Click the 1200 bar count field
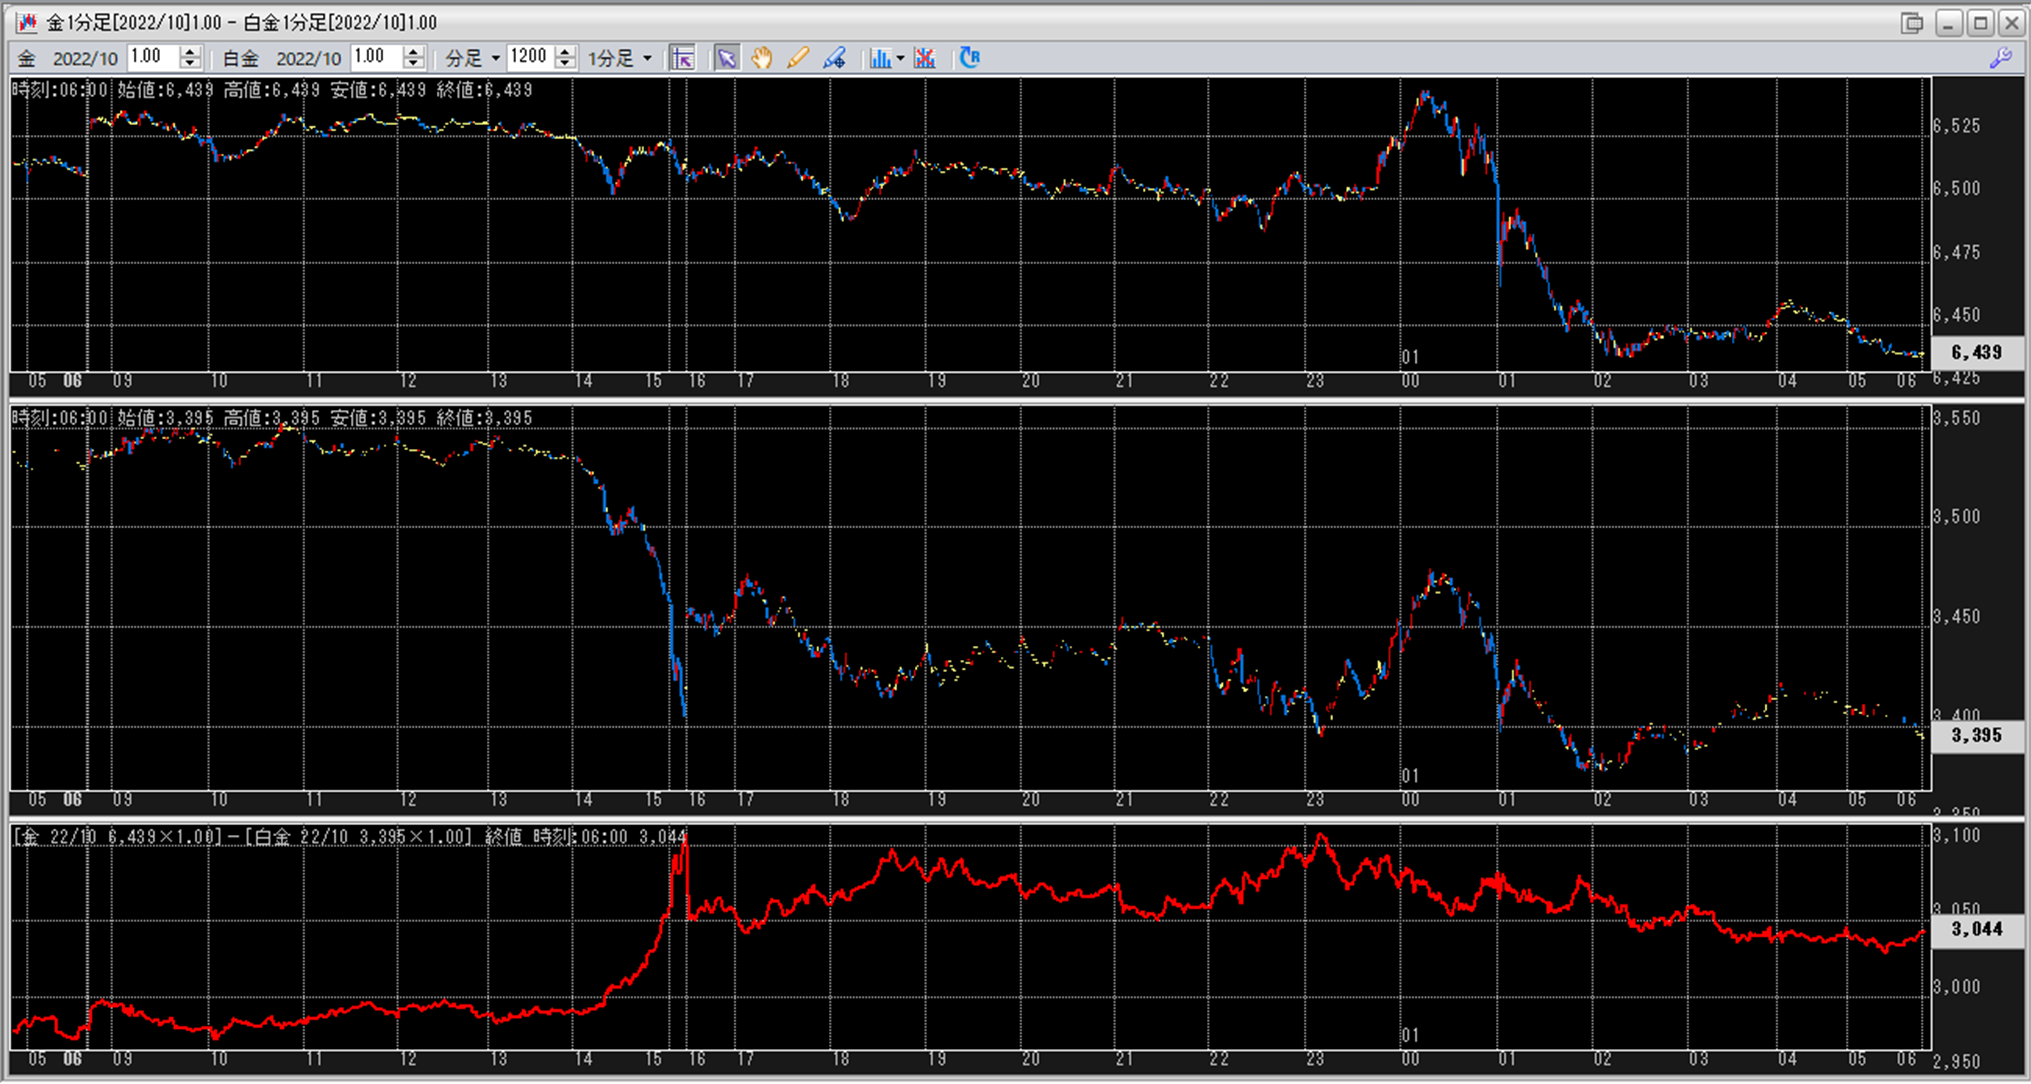Image resolution: width=2031 pixels, height=1084 pixels. pos(529,57)
